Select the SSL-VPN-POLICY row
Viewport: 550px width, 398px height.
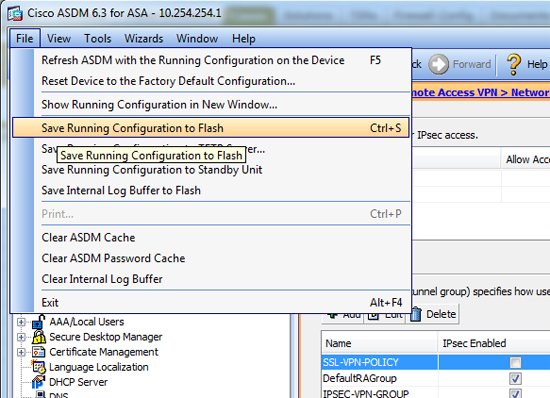point(436,362)
